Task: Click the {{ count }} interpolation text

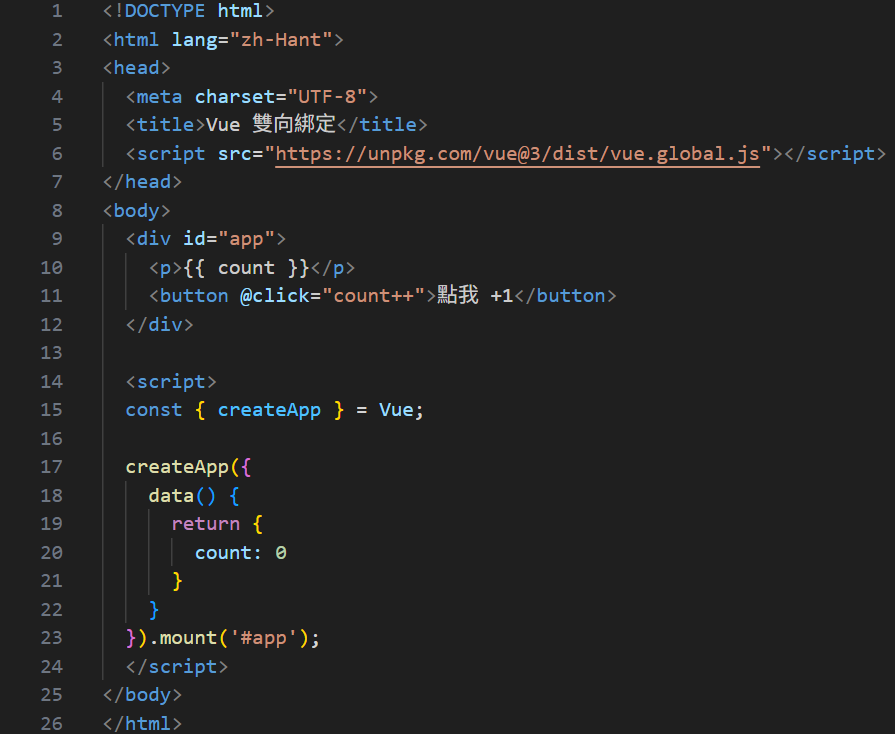Action: [x=246, y=268]
